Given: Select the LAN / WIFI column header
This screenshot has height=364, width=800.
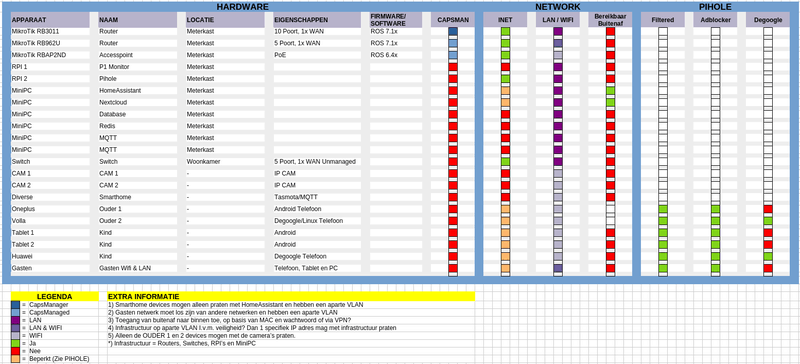Looking at the screenshot, I should pos(558,20).
